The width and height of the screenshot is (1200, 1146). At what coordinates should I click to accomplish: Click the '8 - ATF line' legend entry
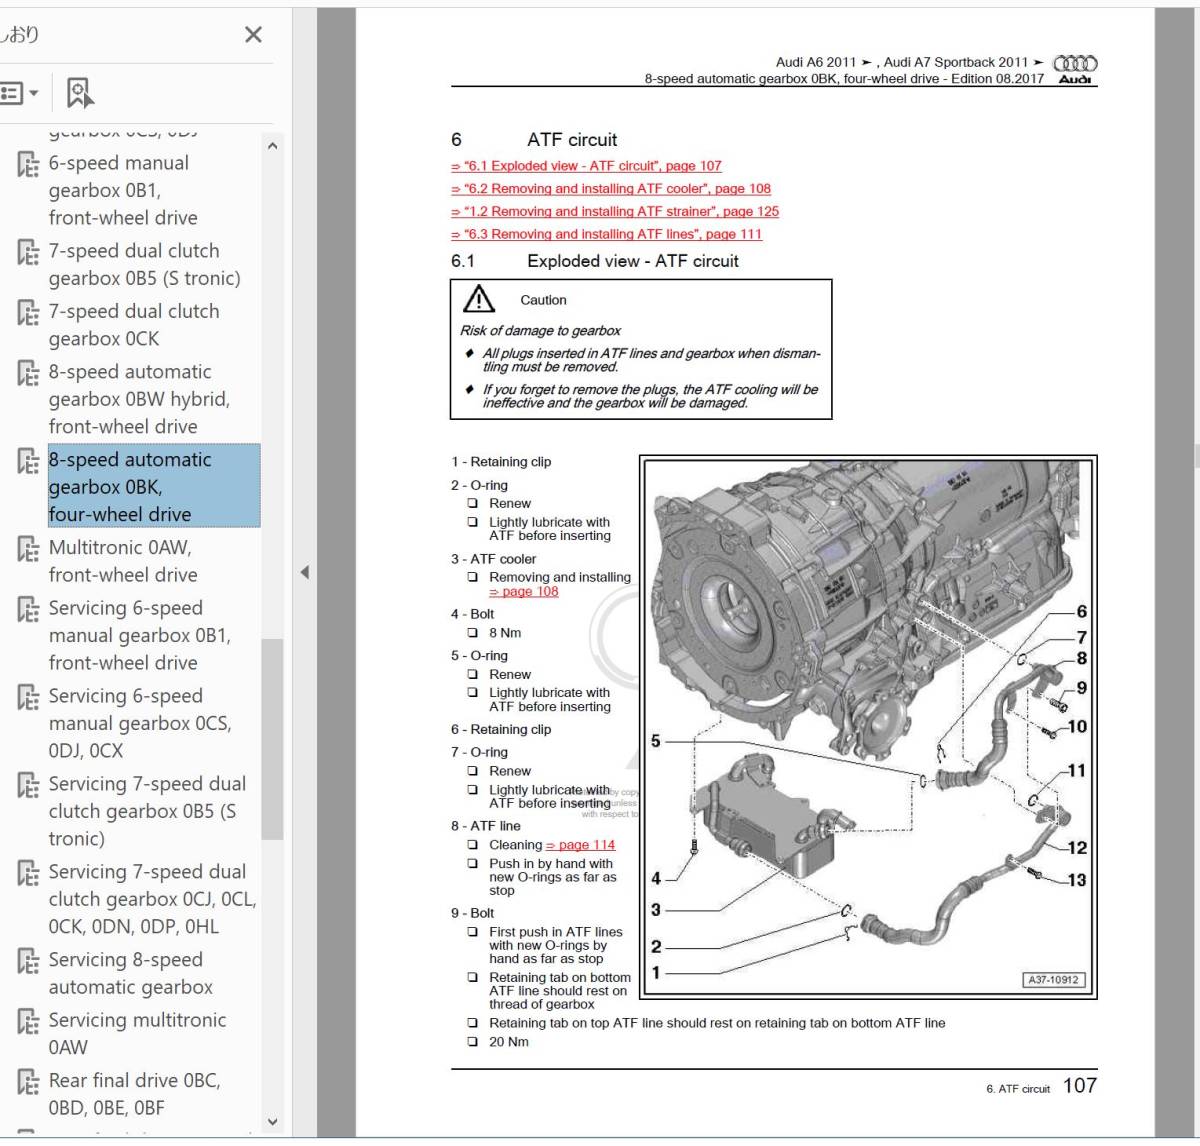(x=486, y=826)
